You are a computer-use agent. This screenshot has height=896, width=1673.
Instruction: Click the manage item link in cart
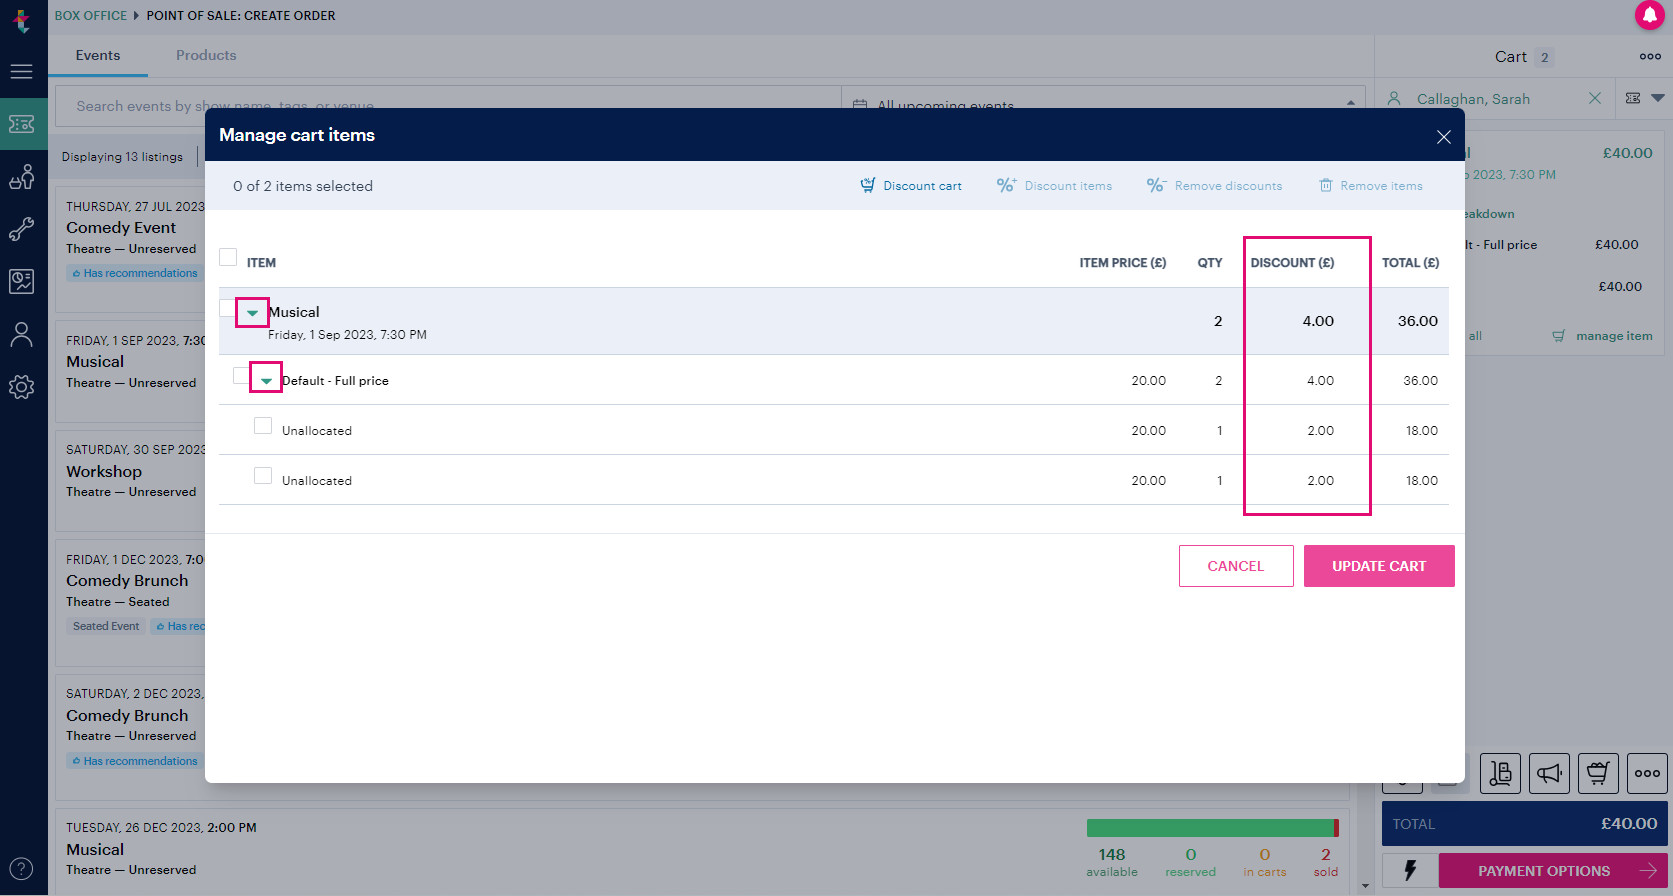pos(1602,336)
